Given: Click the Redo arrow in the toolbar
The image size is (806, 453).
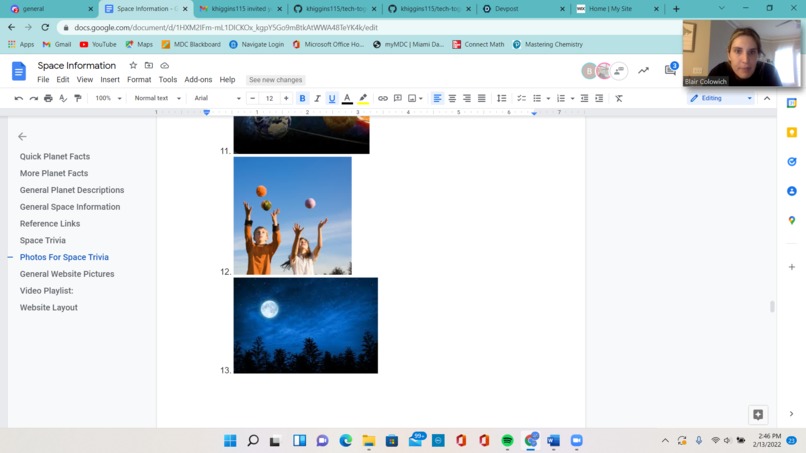Looking at the screenshot, I should [33, 98].
